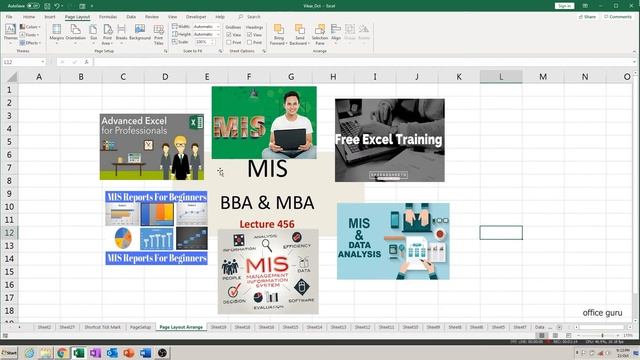Viewport: 640px width, 360px height.
Task: Select the MIS Reports For Beginners image
Action: [x=156, y=228]
